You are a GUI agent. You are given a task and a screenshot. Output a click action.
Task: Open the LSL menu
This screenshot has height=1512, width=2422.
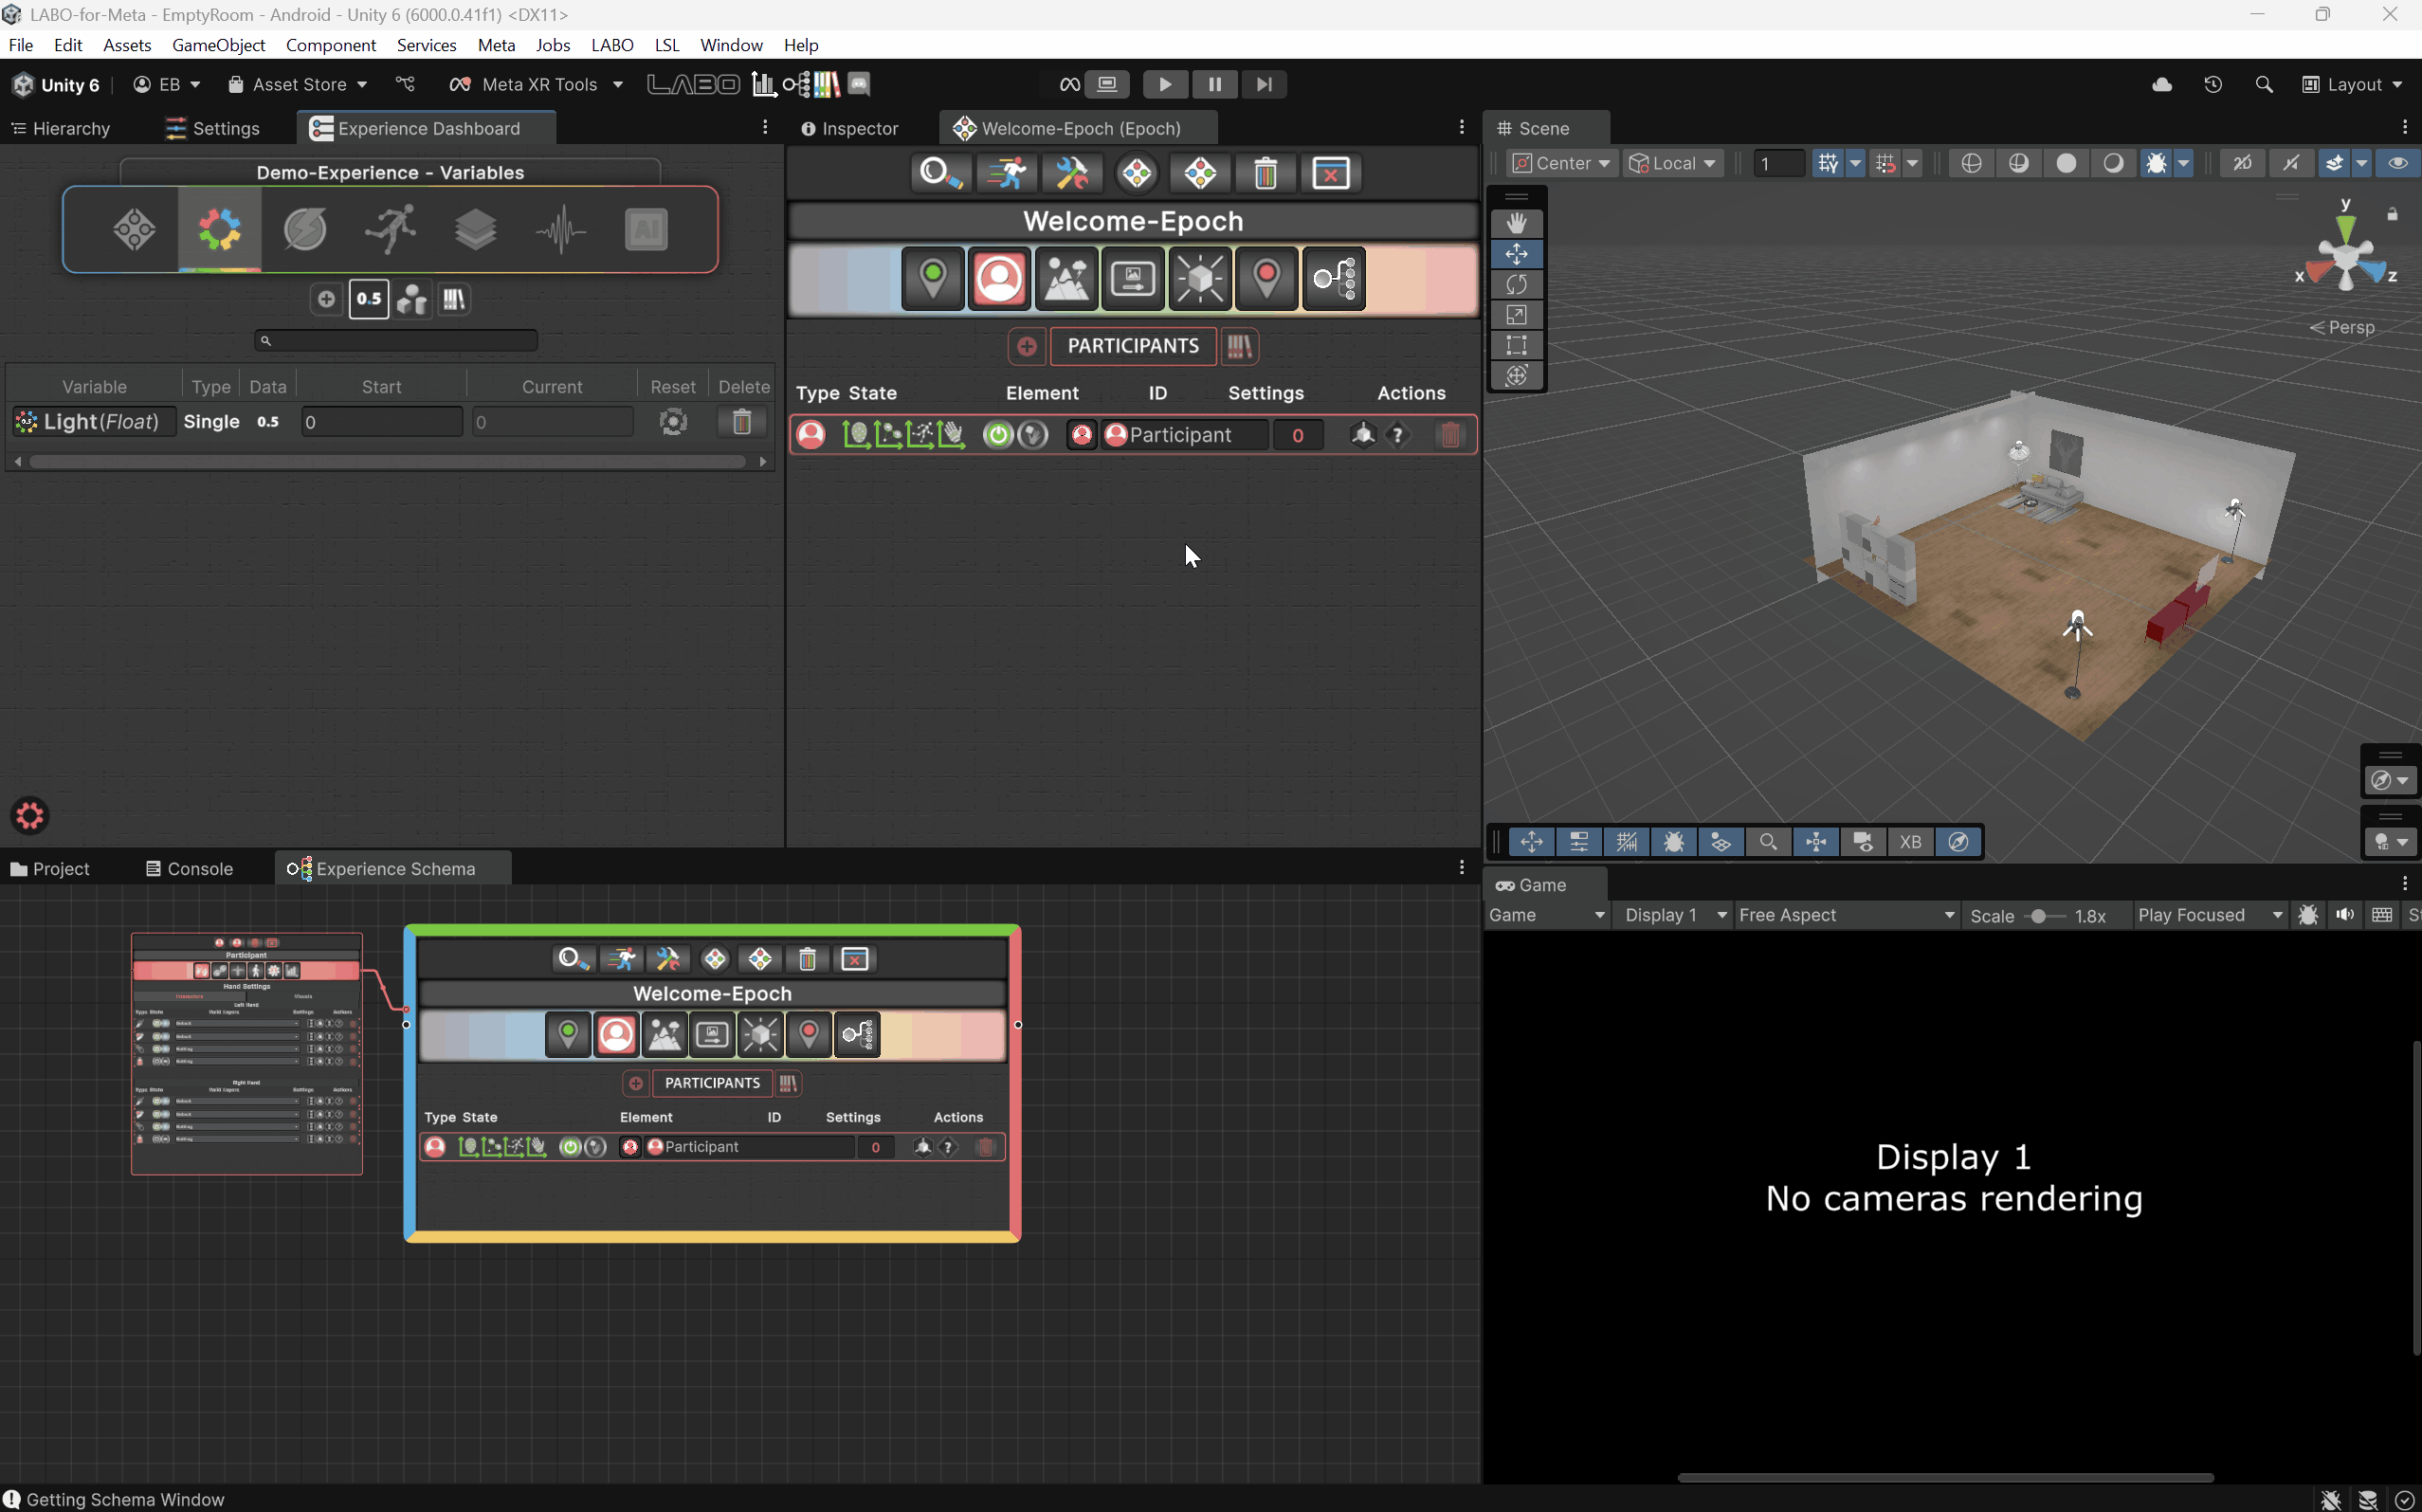(x=667, y=45)
